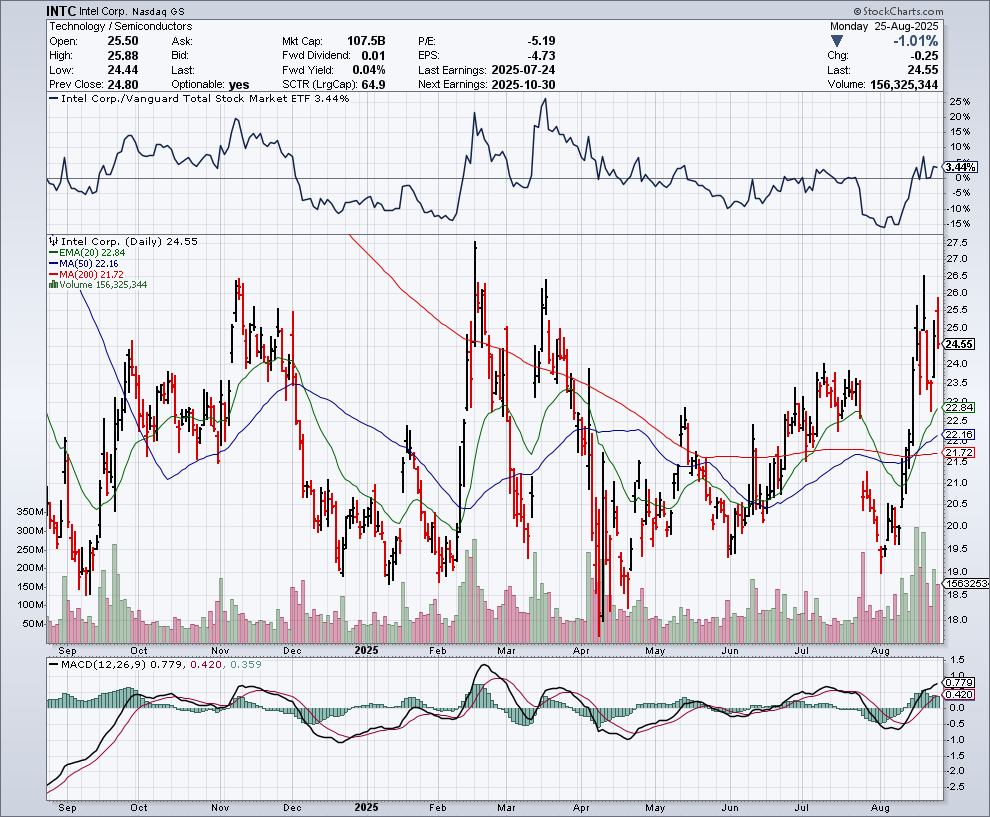Click the Open price value 25.50
Viewport: 990px width, 817px height.
tap(122, 41)
